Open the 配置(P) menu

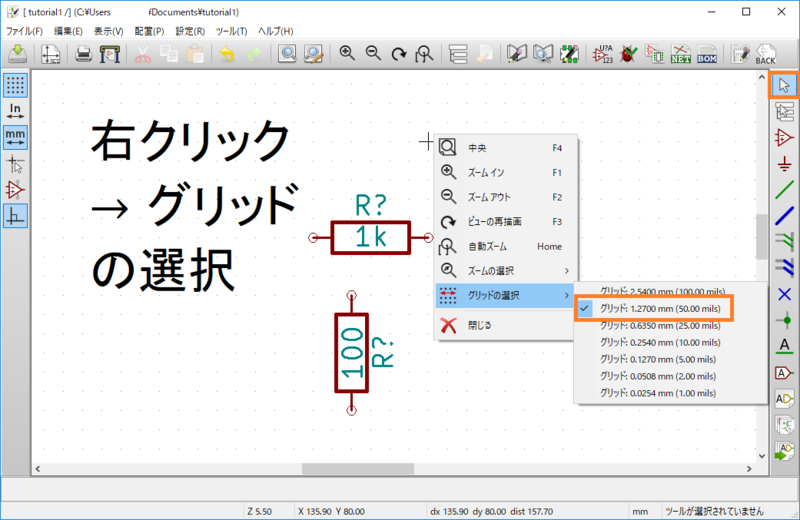click(x=149, y=31)
